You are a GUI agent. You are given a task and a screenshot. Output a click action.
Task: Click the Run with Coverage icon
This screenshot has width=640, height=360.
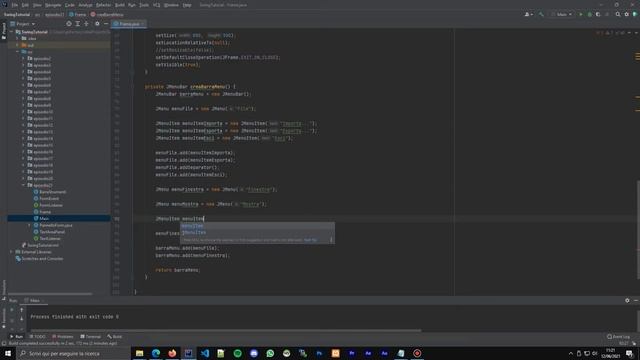(x=598, y=14)
